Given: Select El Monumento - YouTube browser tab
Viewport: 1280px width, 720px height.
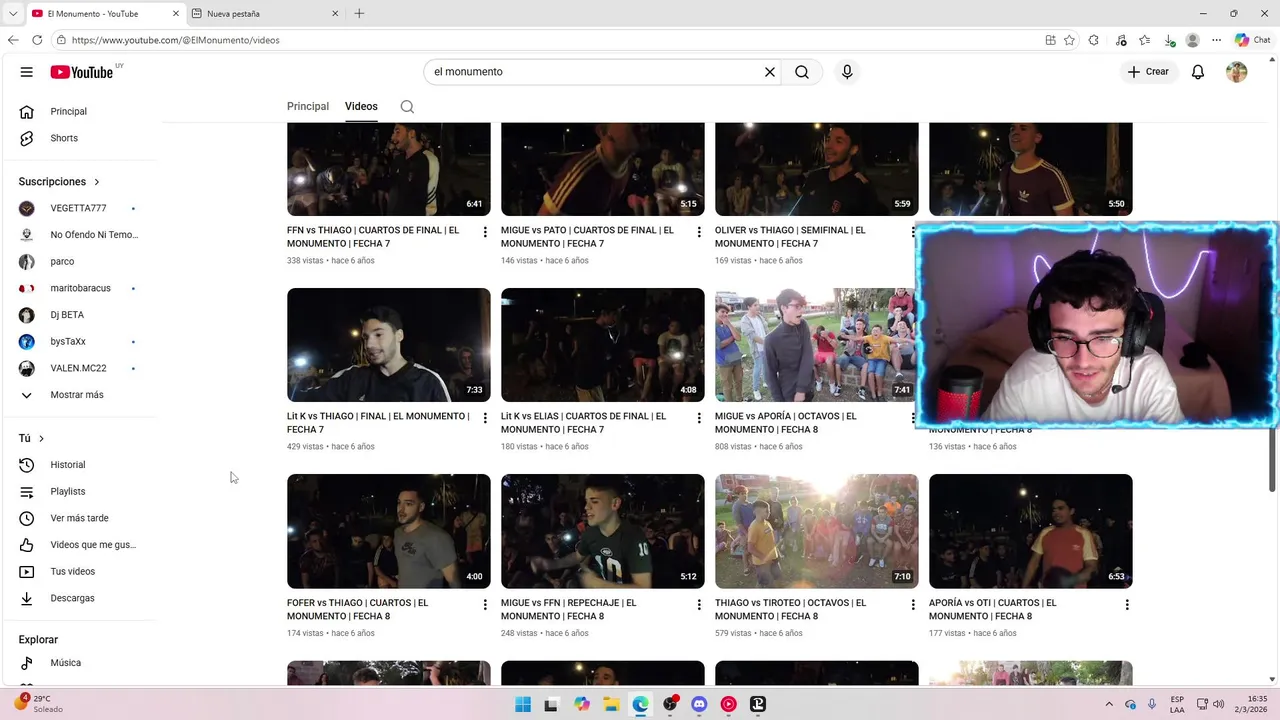Looking at the screenshot, I should (105, 14).
